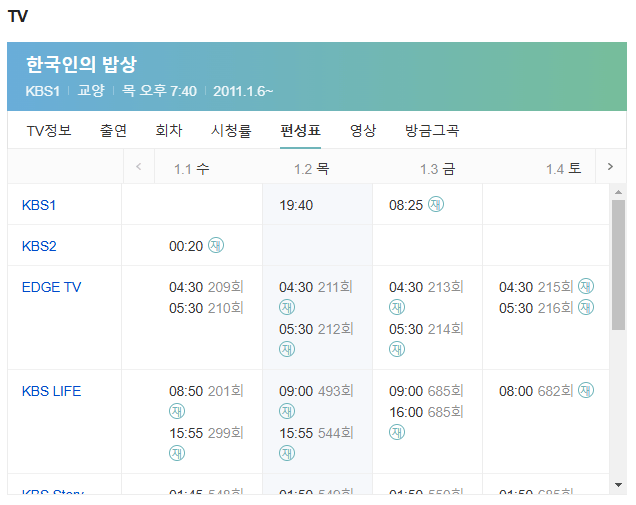Open the 방금그곡 tab
Image resolution: width=636 pixels, height=505 pixels.
coord(432,131)
